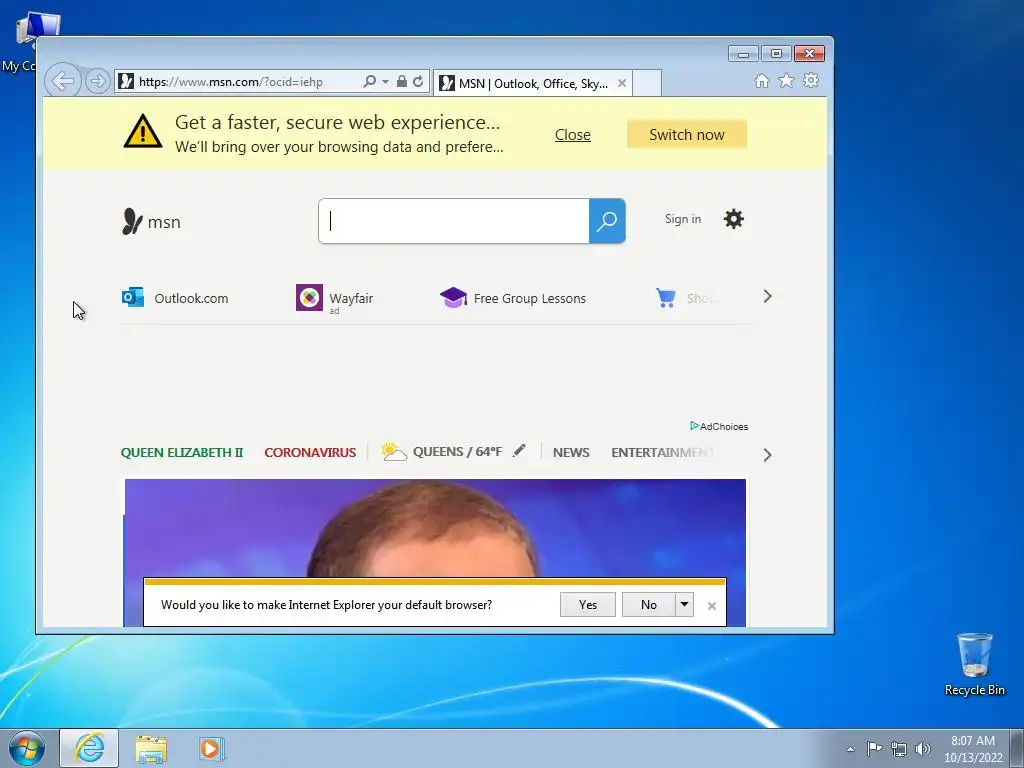The image size is (1024, 768).
Task: Open the Outlook.com shortcut
Action: tap(175, 298)
